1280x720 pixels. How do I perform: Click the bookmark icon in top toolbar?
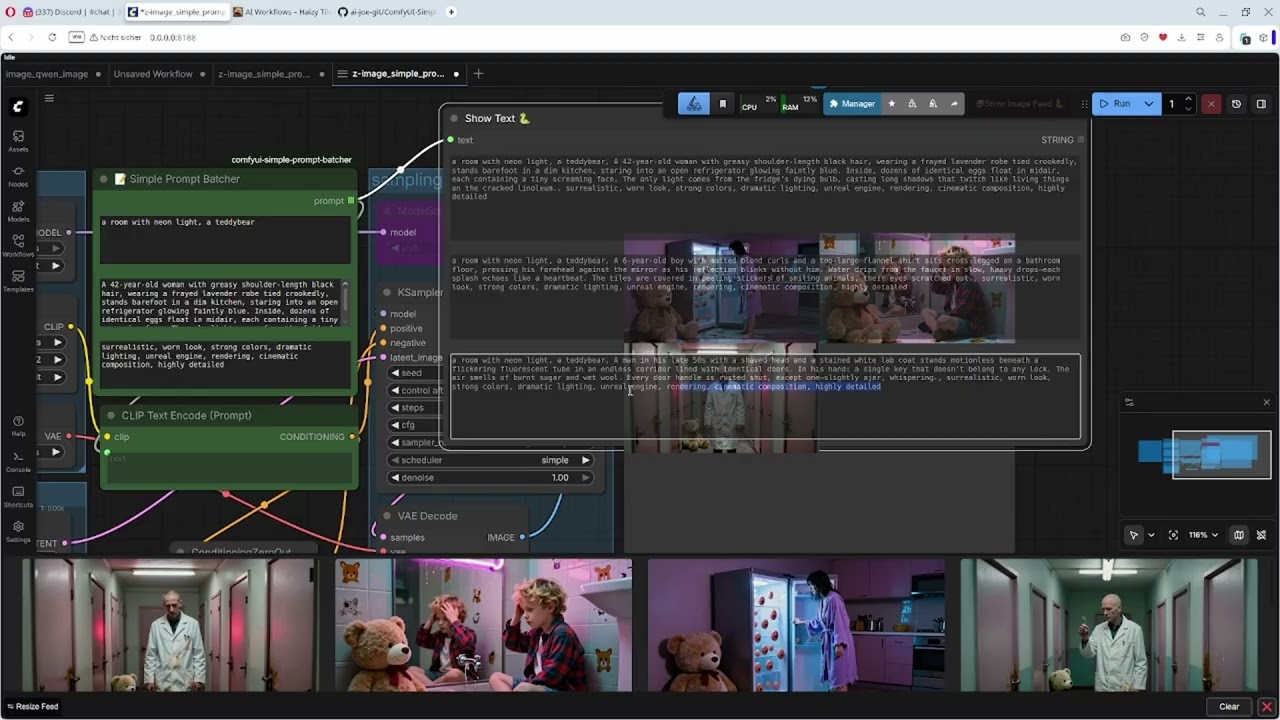click(723, 104)
